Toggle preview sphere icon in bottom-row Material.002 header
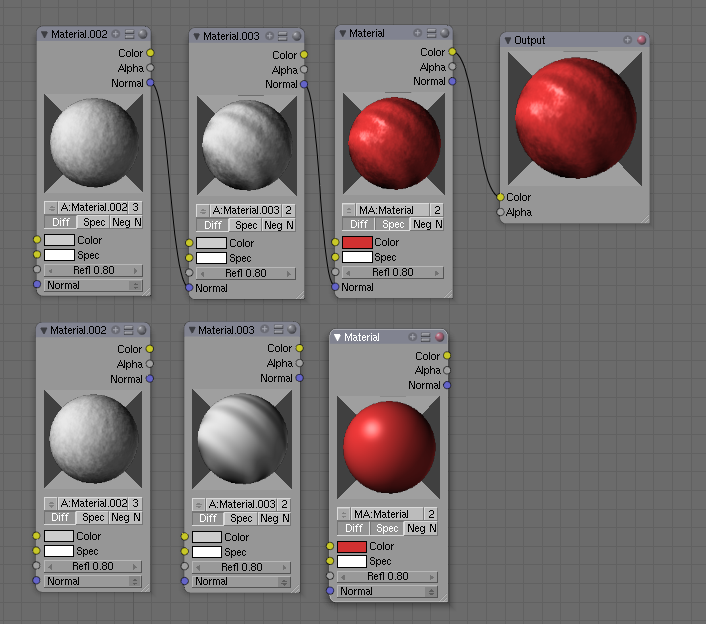 (142, 330)
